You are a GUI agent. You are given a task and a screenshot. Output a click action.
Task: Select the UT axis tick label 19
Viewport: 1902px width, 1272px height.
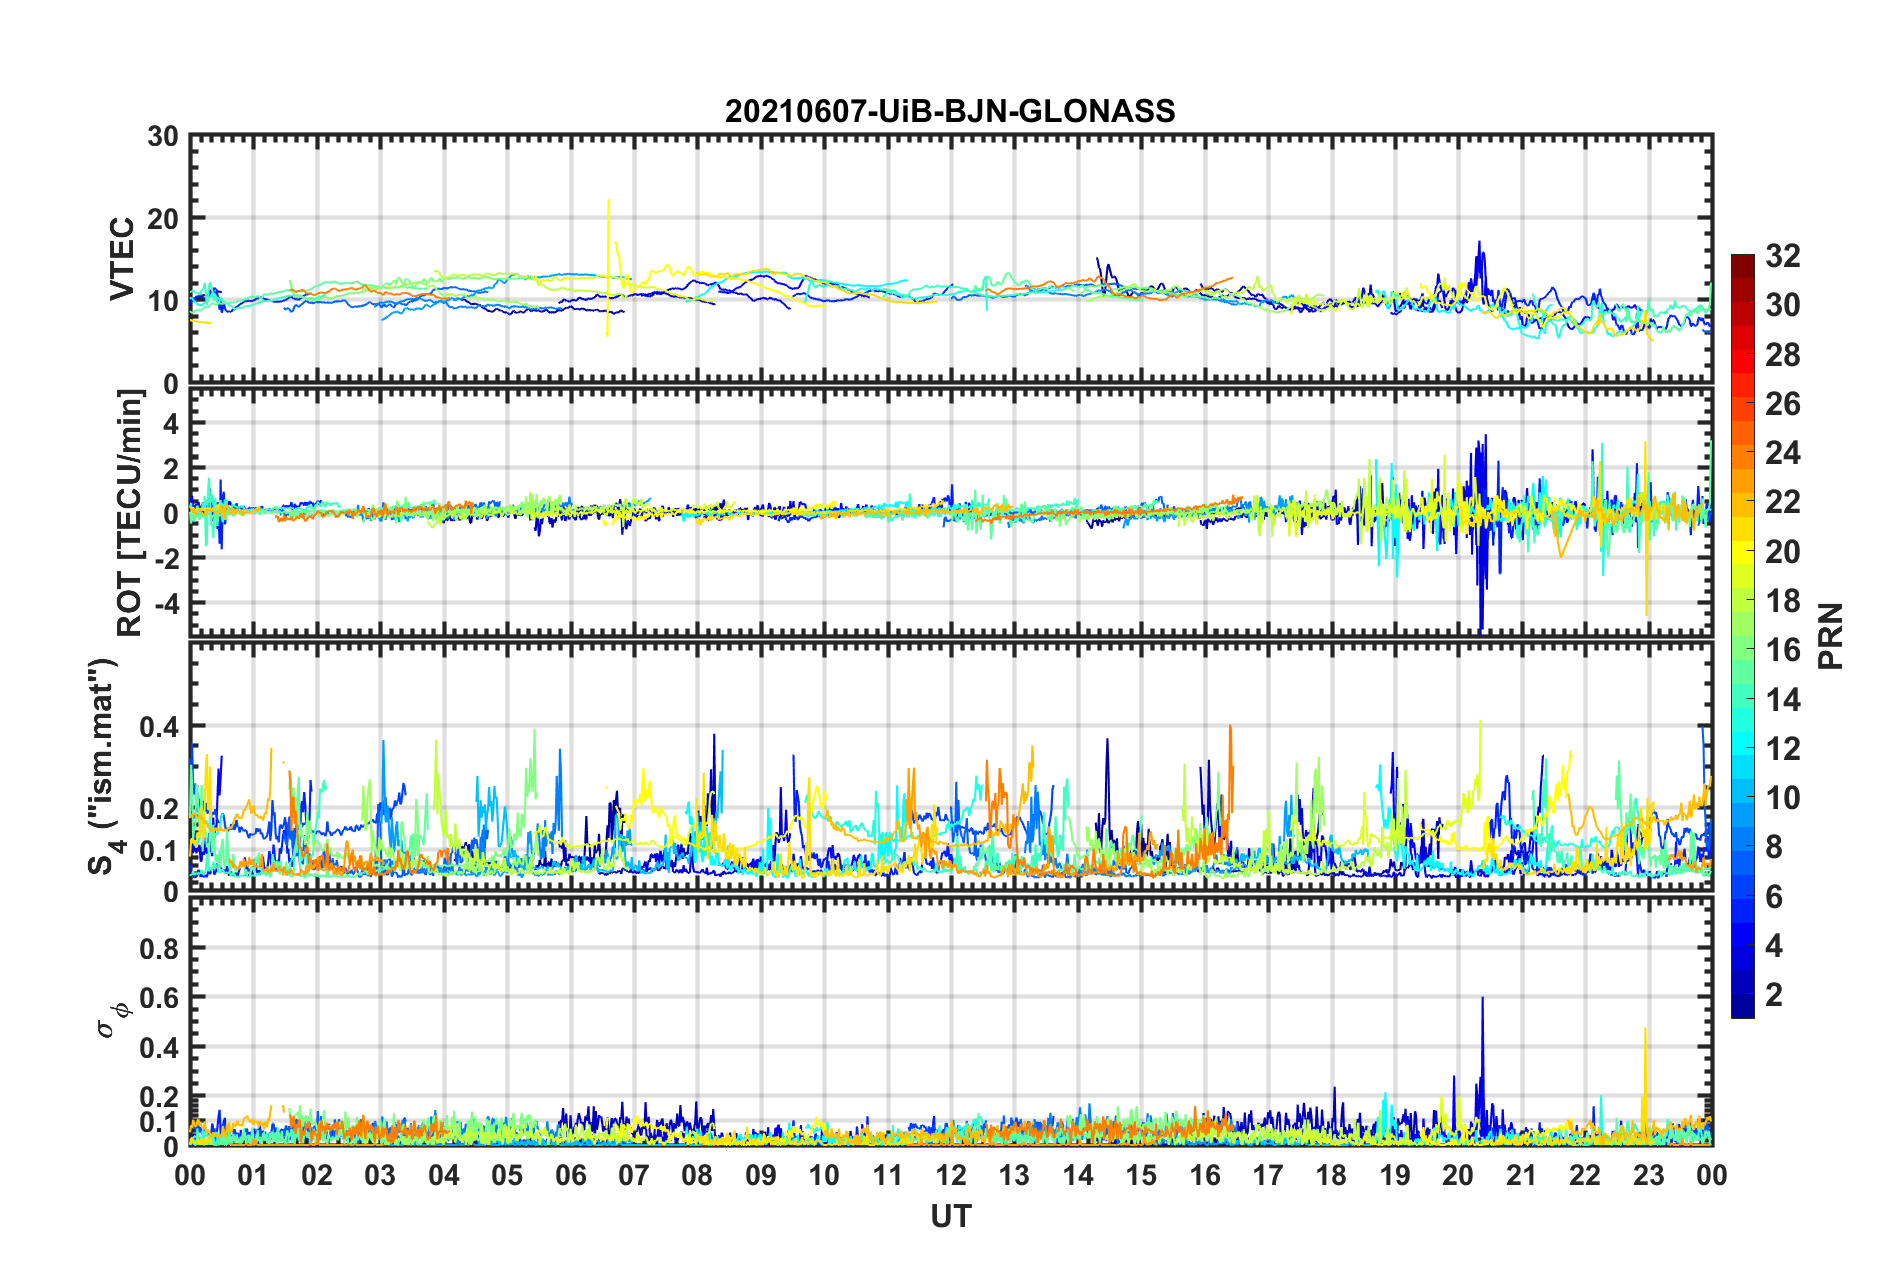point(1395,1175)
